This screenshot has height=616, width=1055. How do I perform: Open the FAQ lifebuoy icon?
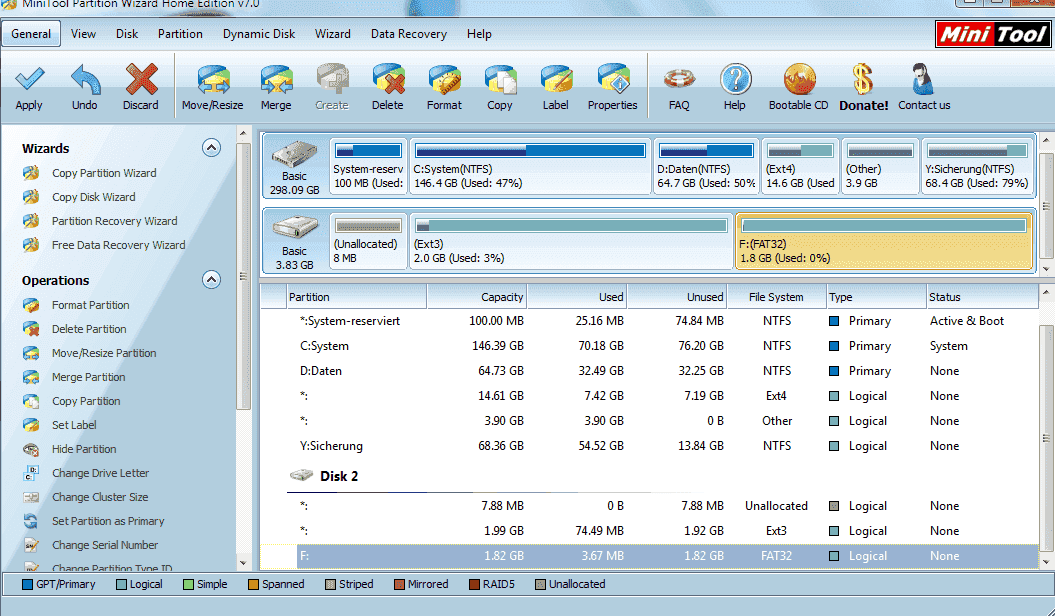pyautogui.click(x=679, y=79)
